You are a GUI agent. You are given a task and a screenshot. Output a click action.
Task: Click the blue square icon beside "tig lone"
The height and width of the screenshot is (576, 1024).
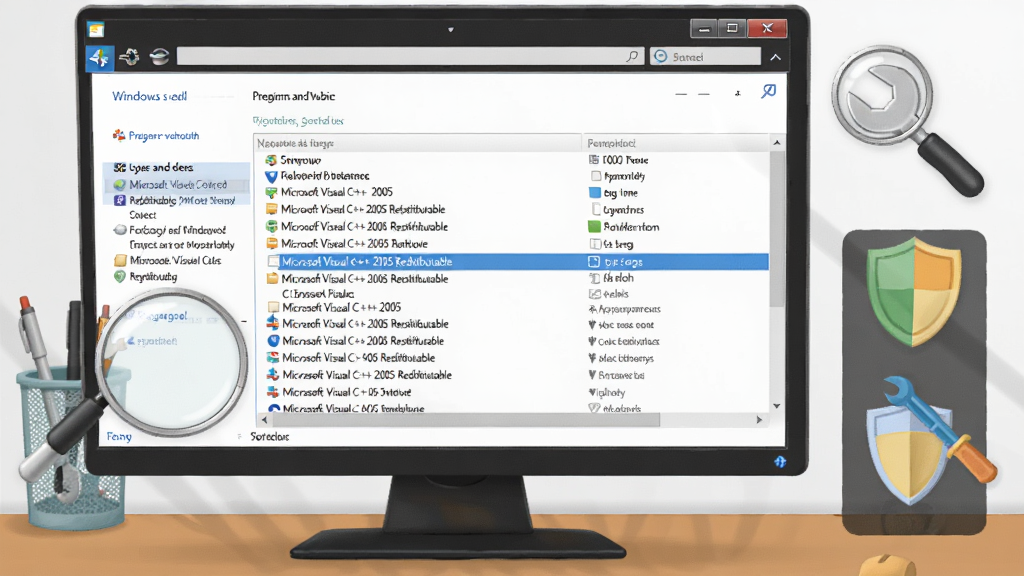[594, 193]
